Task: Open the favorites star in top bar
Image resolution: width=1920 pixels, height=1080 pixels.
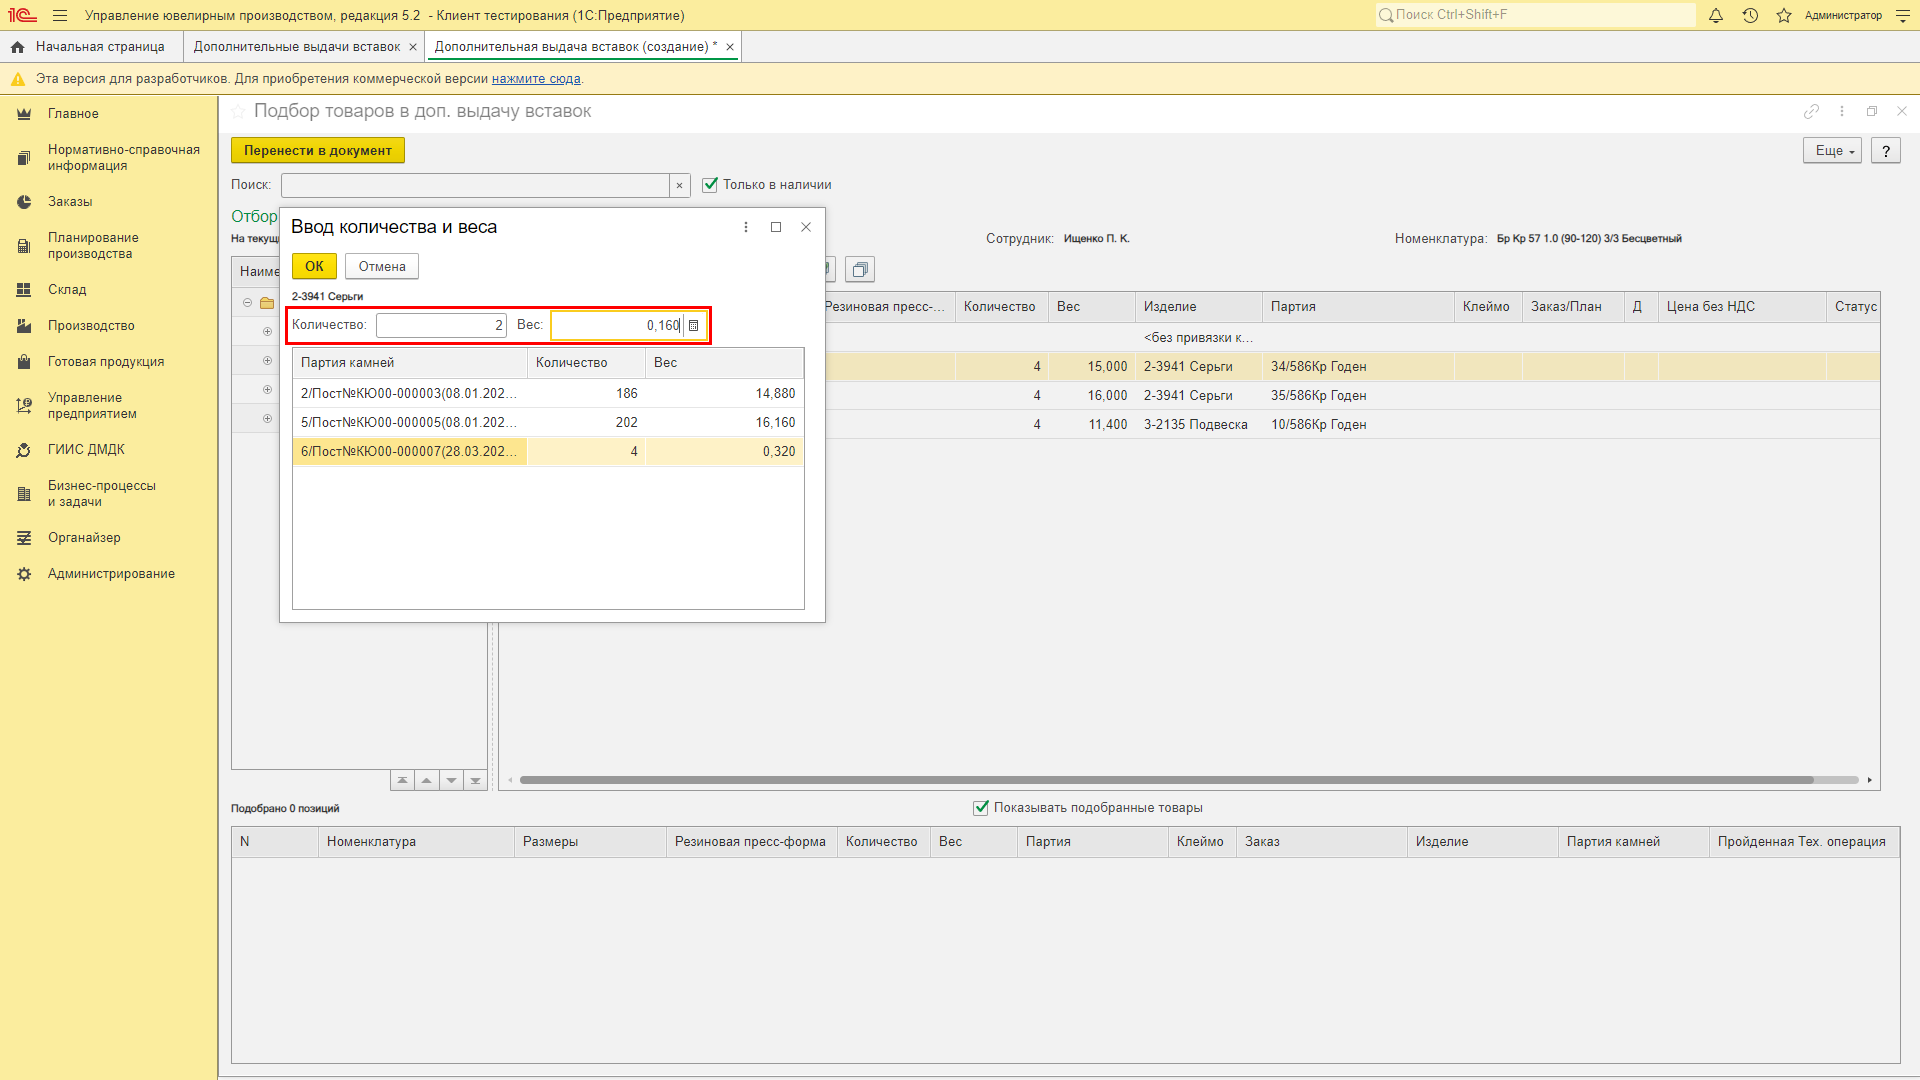Action: point(1784,15)
